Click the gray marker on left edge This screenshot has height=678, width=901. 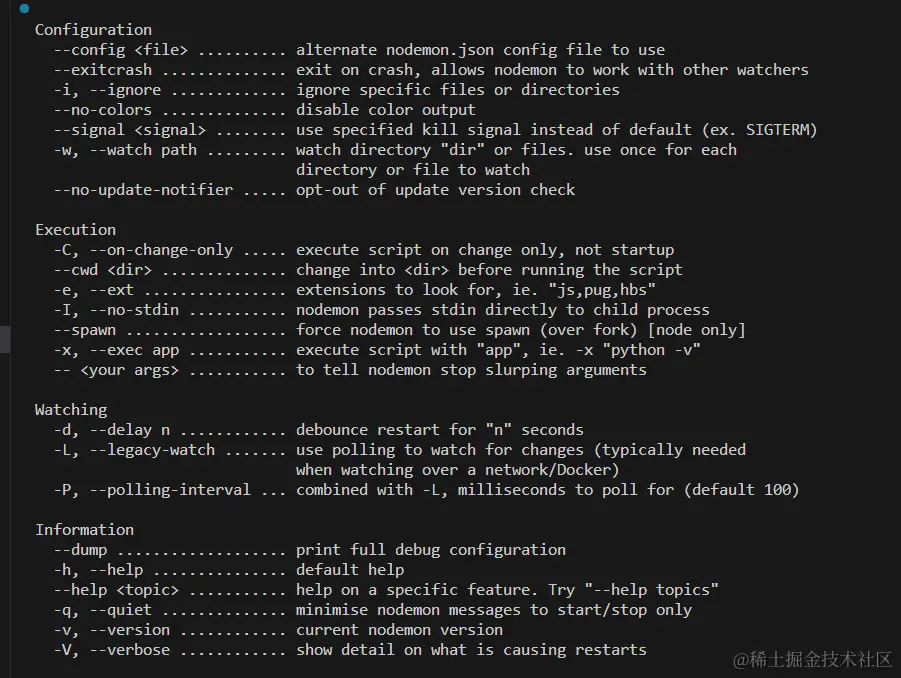click(x=4, y=339)
